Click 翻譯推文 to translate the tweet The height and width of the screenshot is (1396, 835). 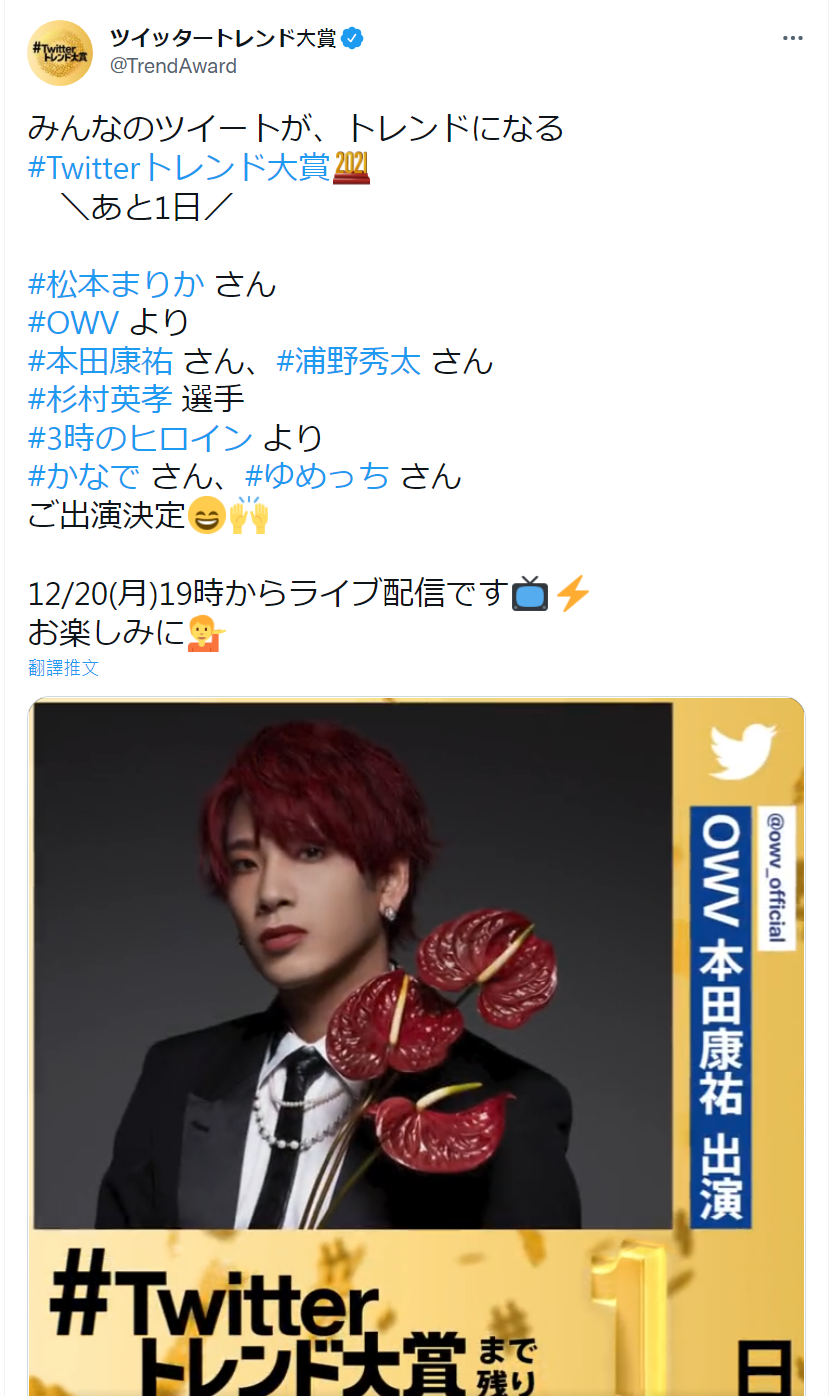(x=64, y=668)
